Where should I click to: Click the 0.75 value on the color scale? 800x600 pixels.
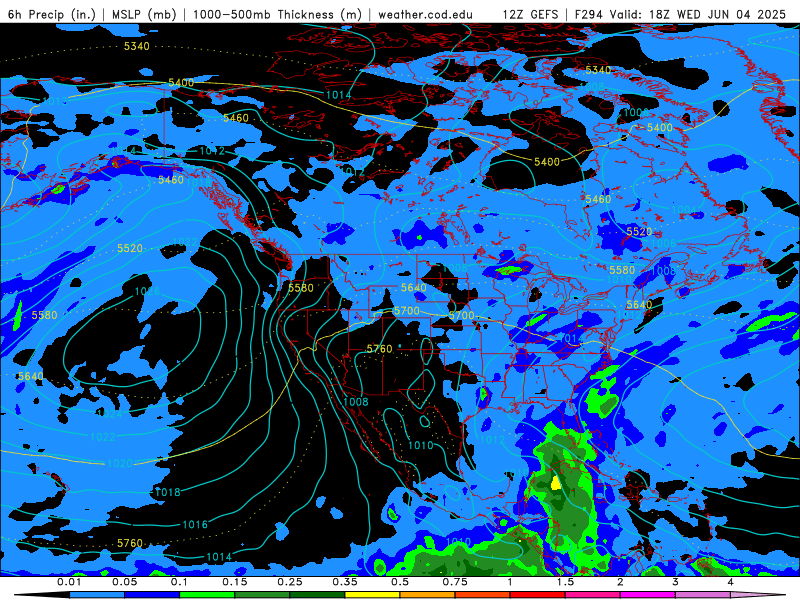point(455,582)
